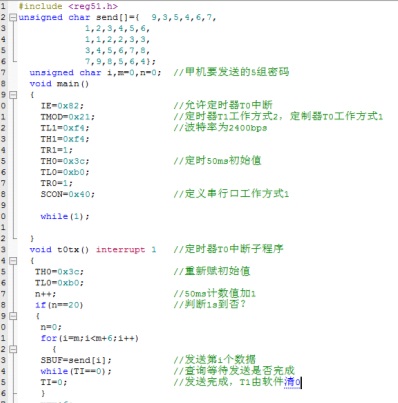Place cursor on while(1) loop in main
Image resolution: width=398 pixels, height=403 pixels.
click(x=65, y=216)
